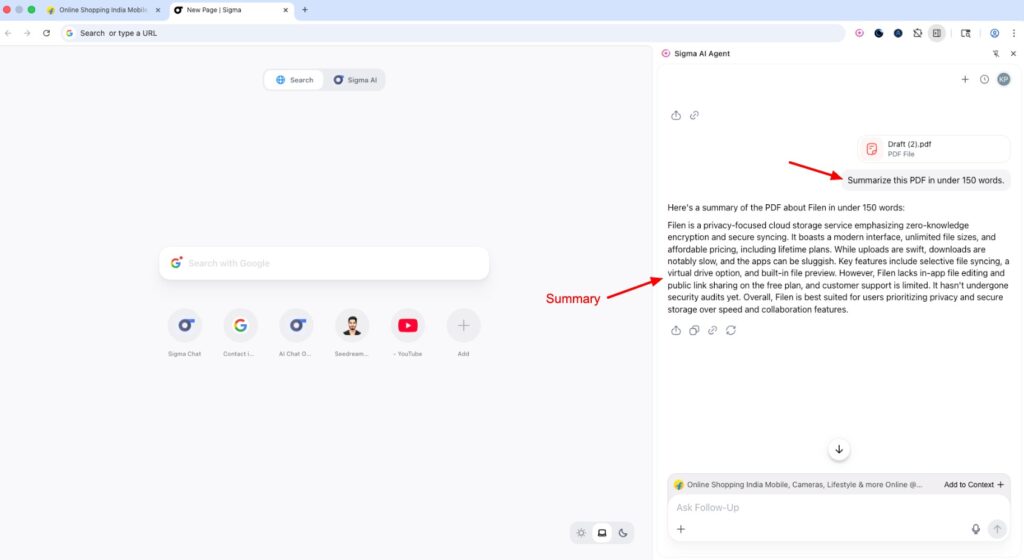Enable dark mode moon toggle
Viewport: 1024px width, 560px height.
click(x=623, y=533)
